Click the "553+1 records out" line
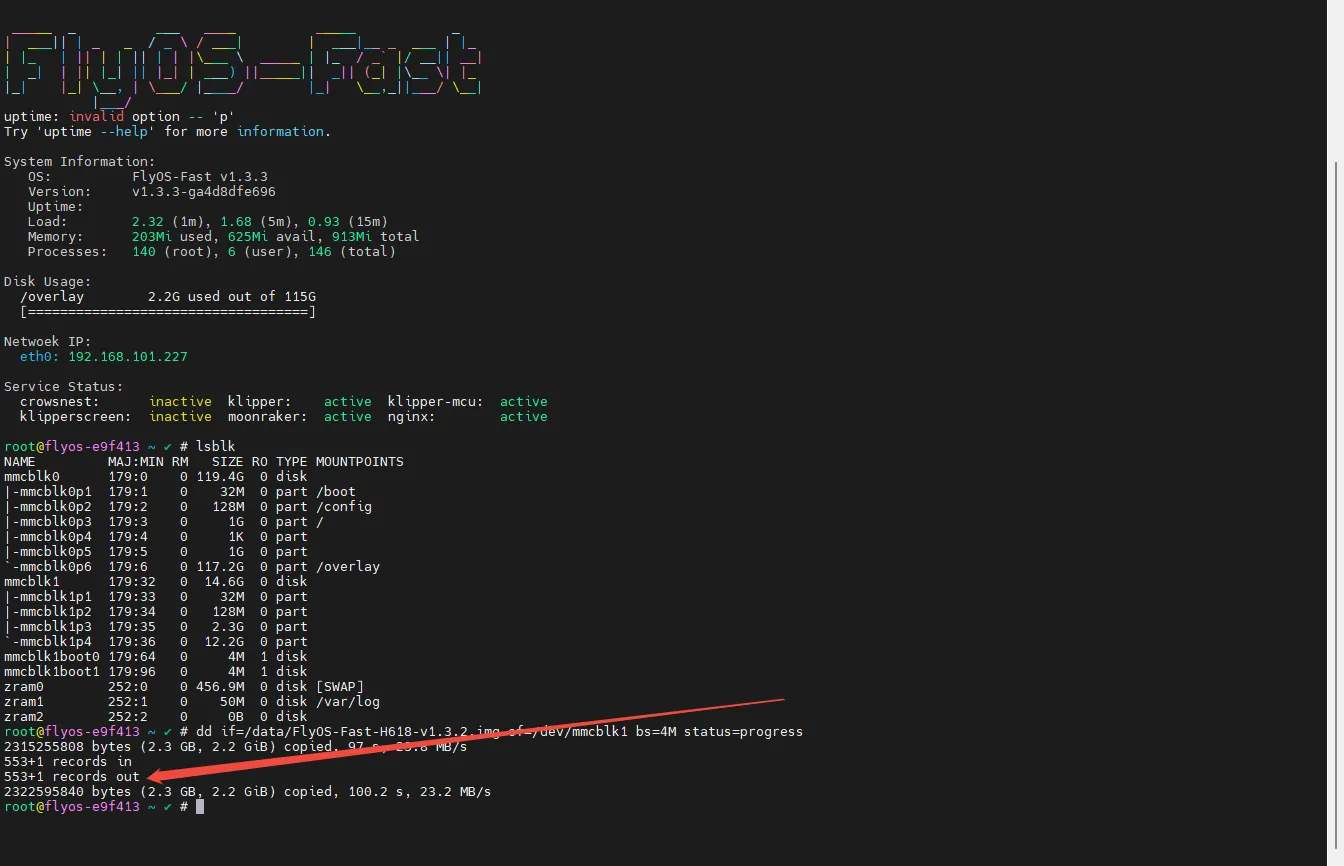 pyautogui.click(x=72, y=777)
